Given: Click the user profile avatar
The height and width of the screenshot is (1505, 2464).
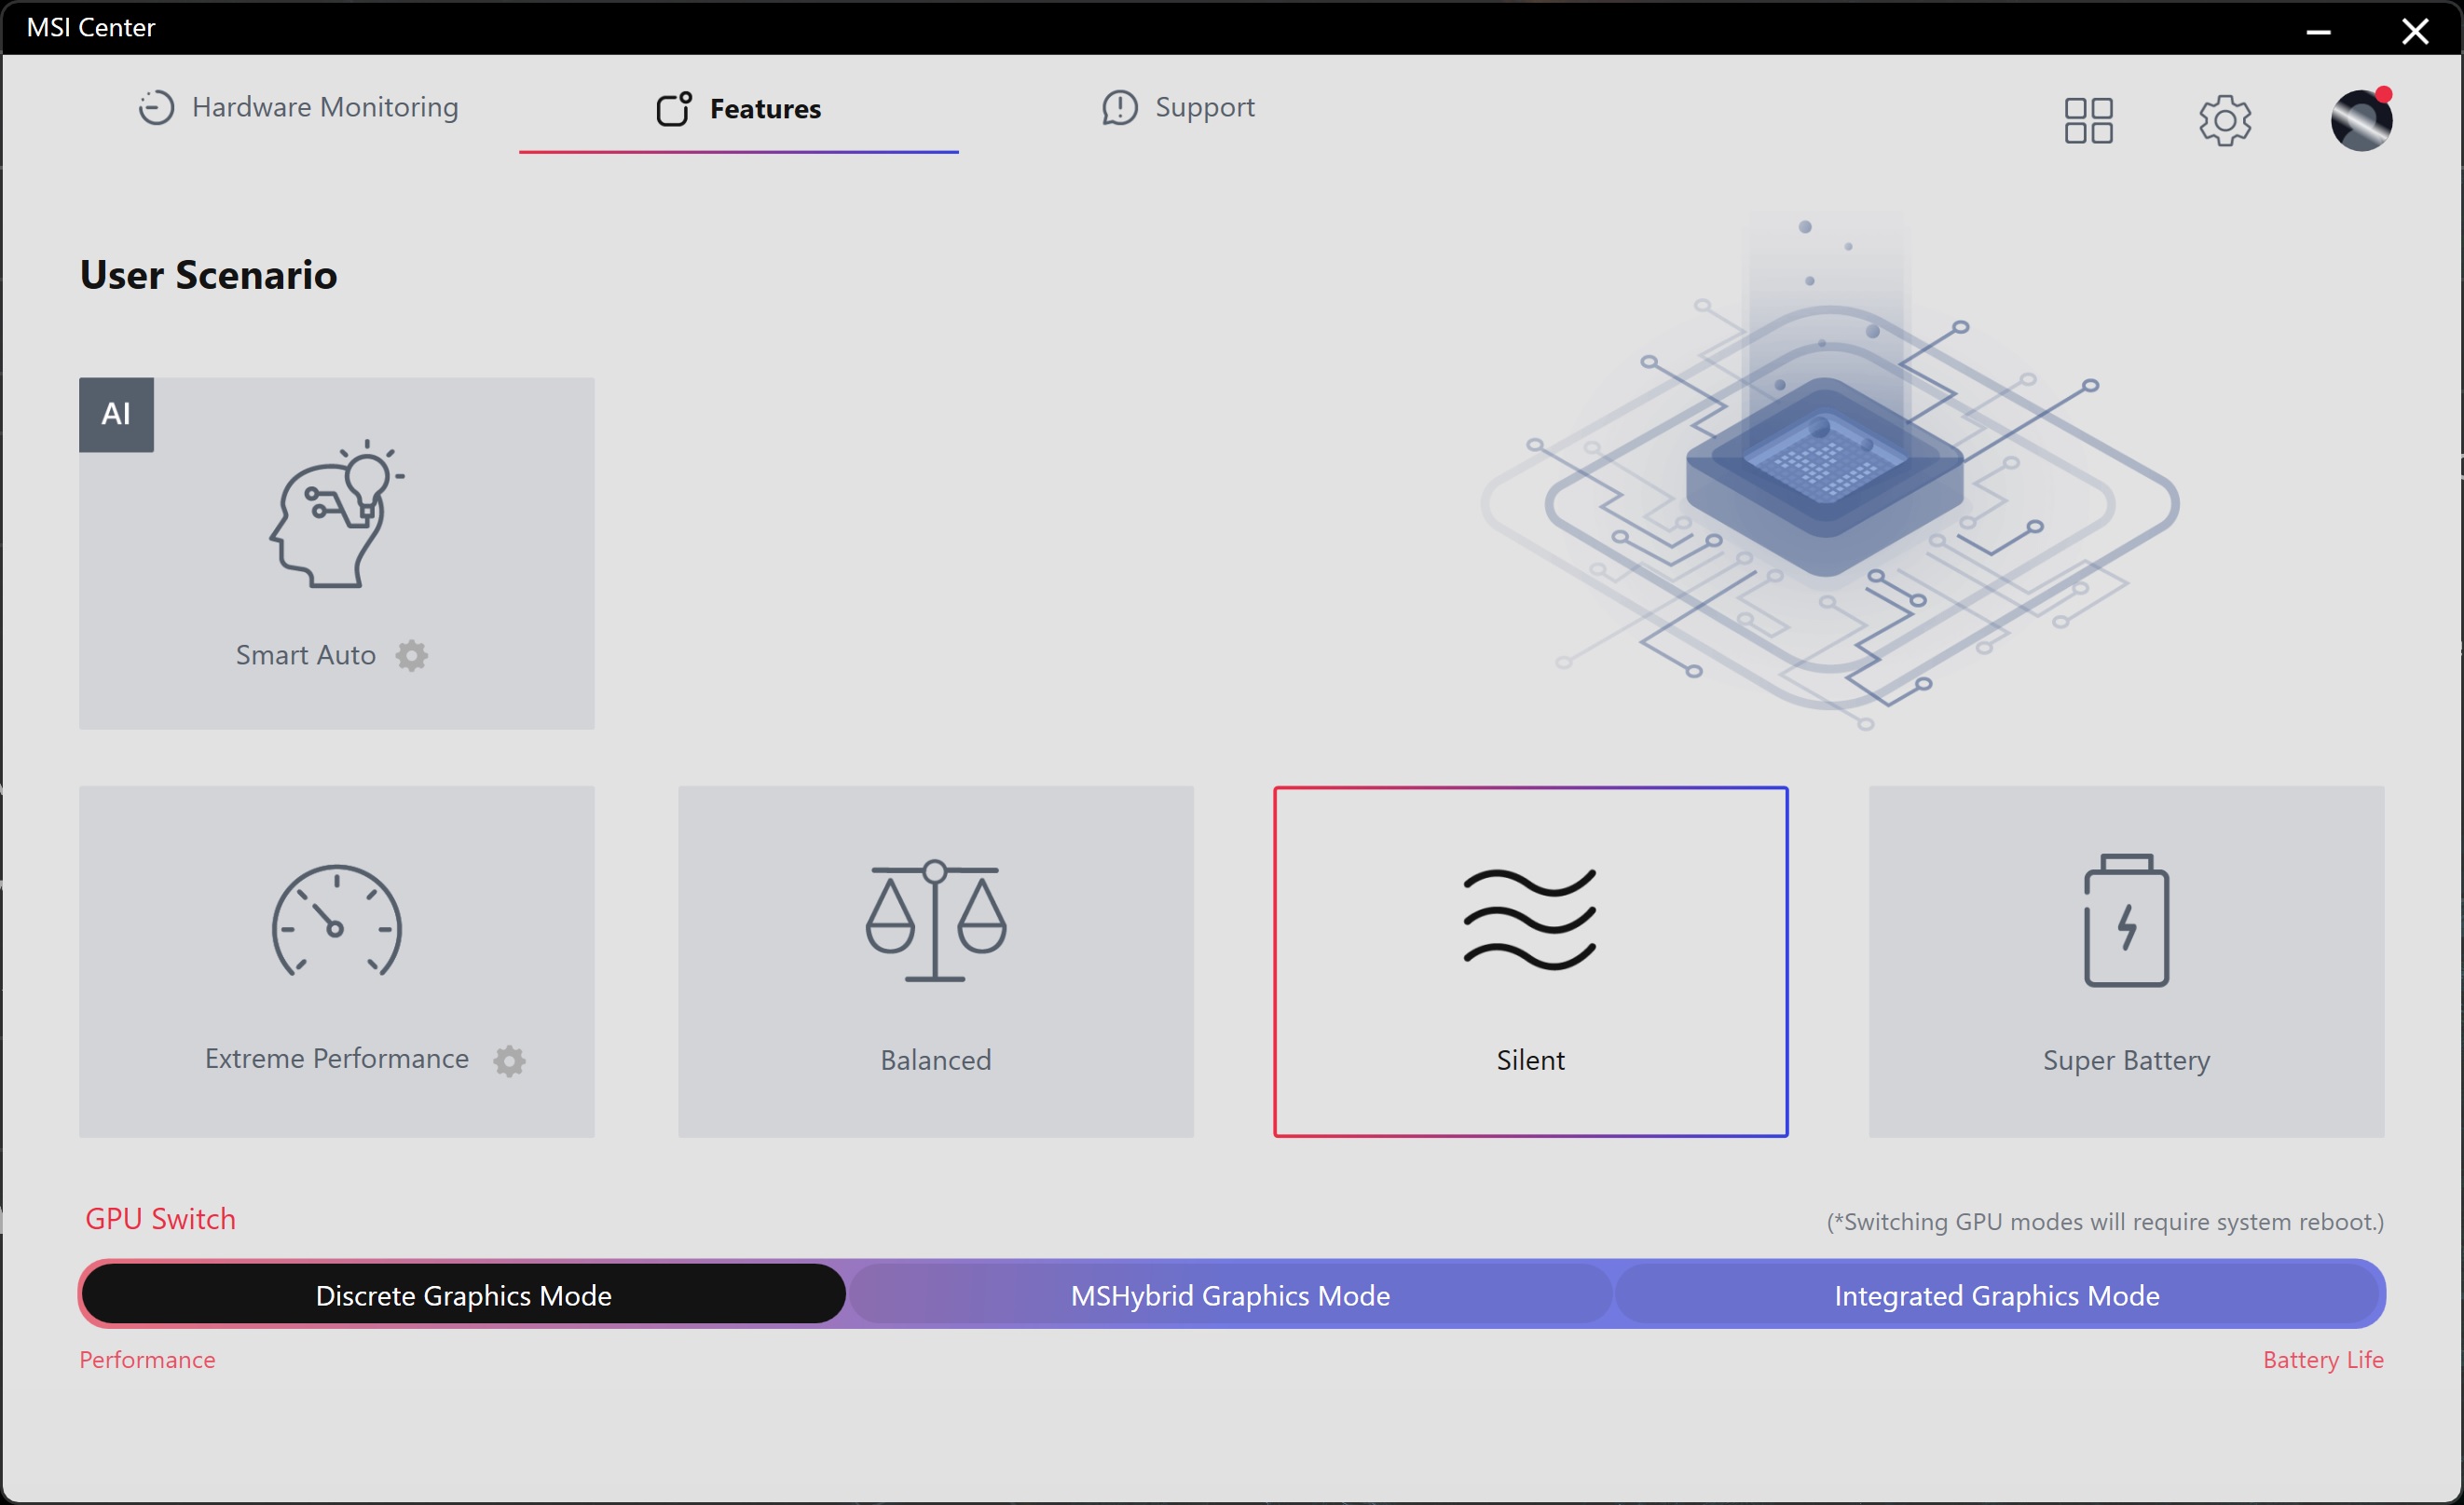Looking at the screenshot, I should tap(2360, 121).
